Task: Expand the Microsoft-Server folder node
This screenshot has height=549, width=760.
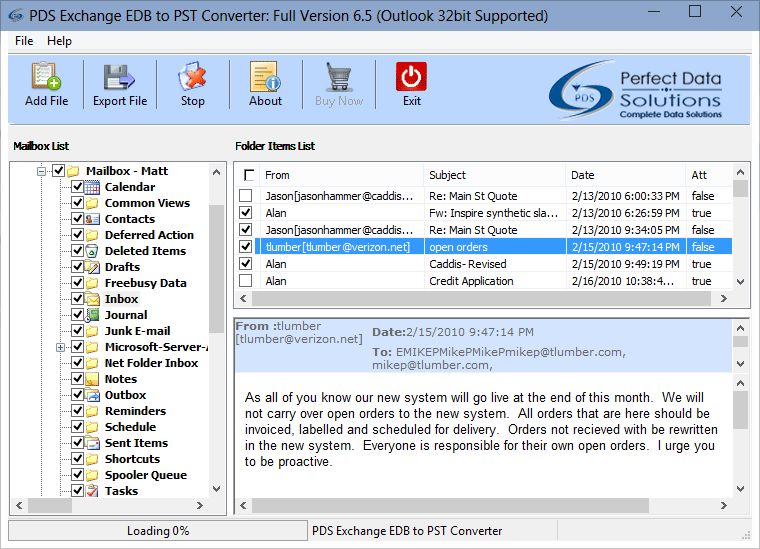Action: click(x=61, y=347)
